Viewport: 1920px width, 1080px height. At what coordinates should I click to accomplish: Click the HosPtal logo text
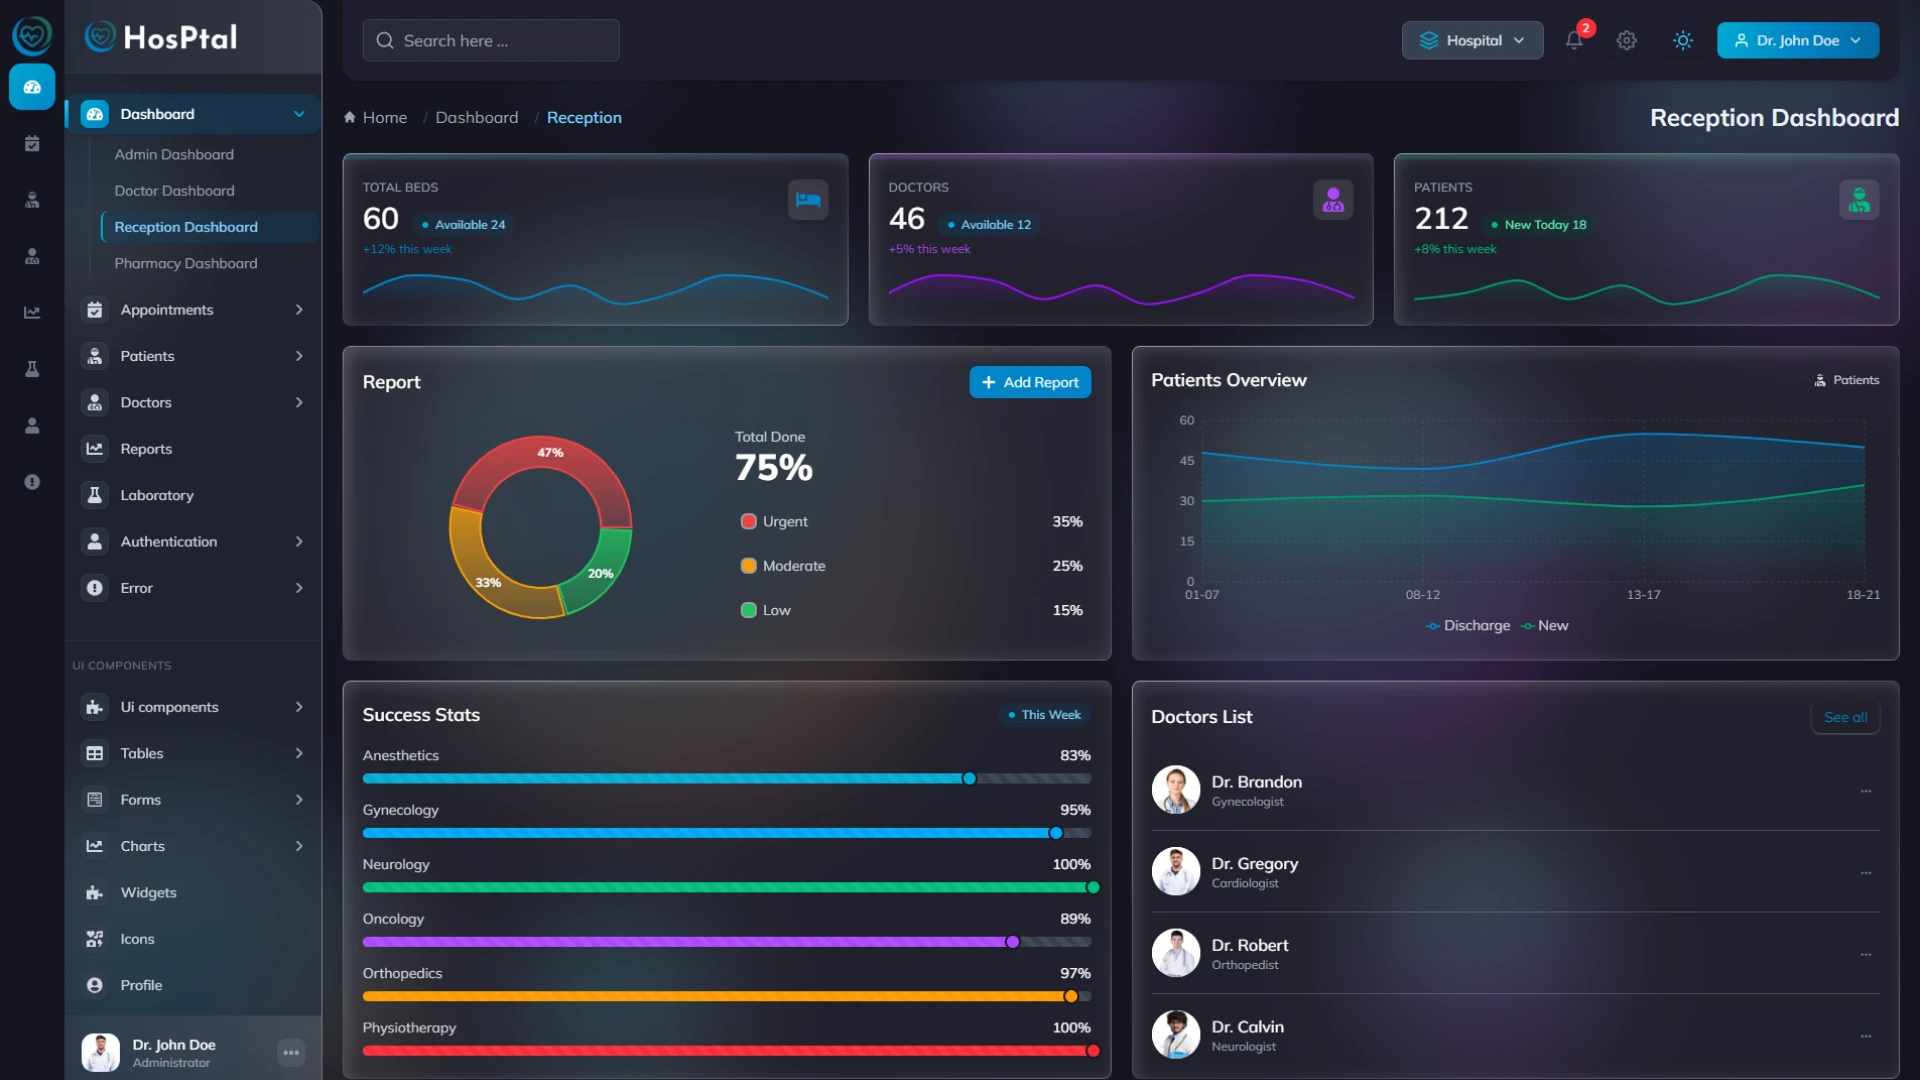(x=180, y=38)
